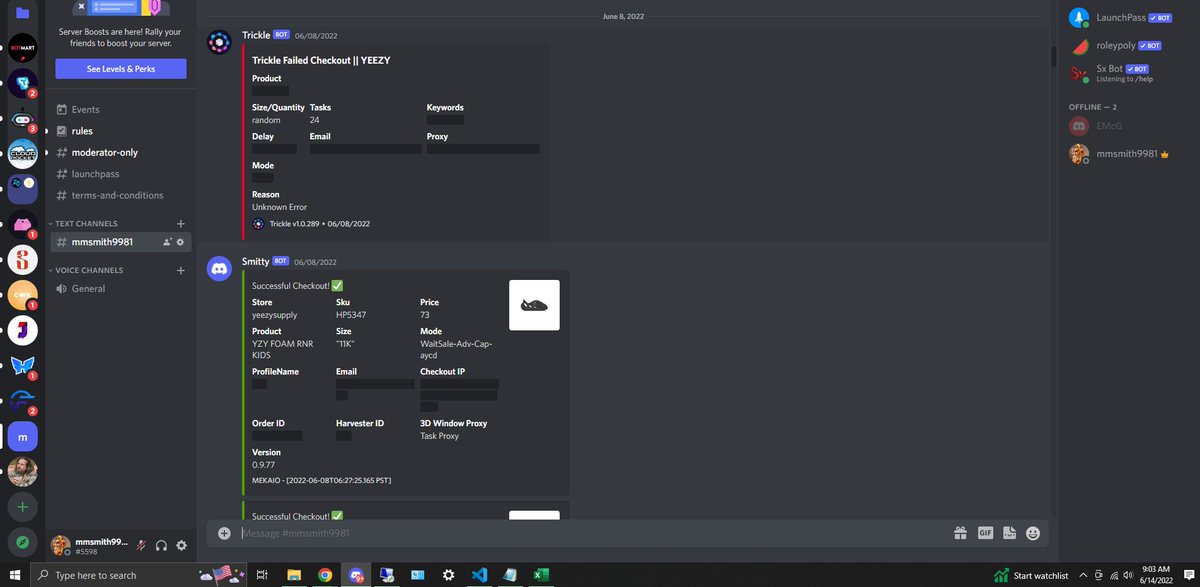Open the taskbar clock and date

coord(1155,575)
